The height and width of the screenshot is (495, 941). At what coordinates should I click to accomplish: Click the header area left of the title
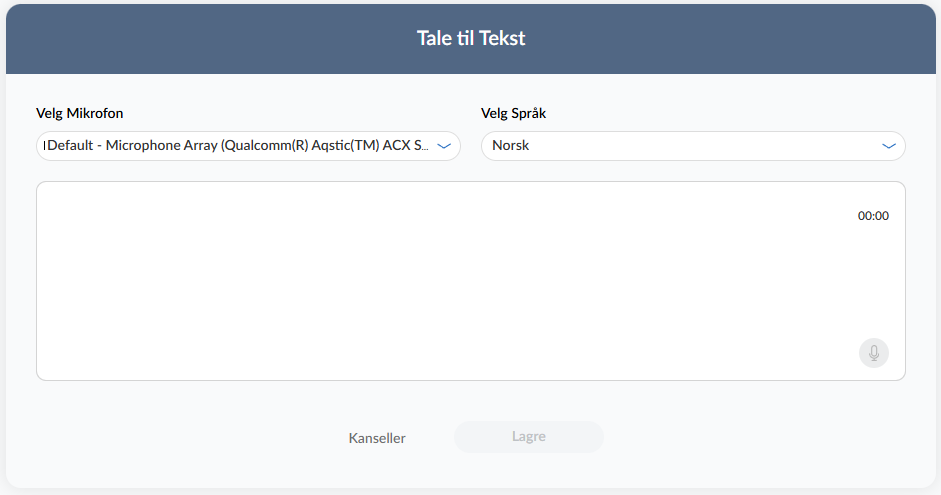200,38
